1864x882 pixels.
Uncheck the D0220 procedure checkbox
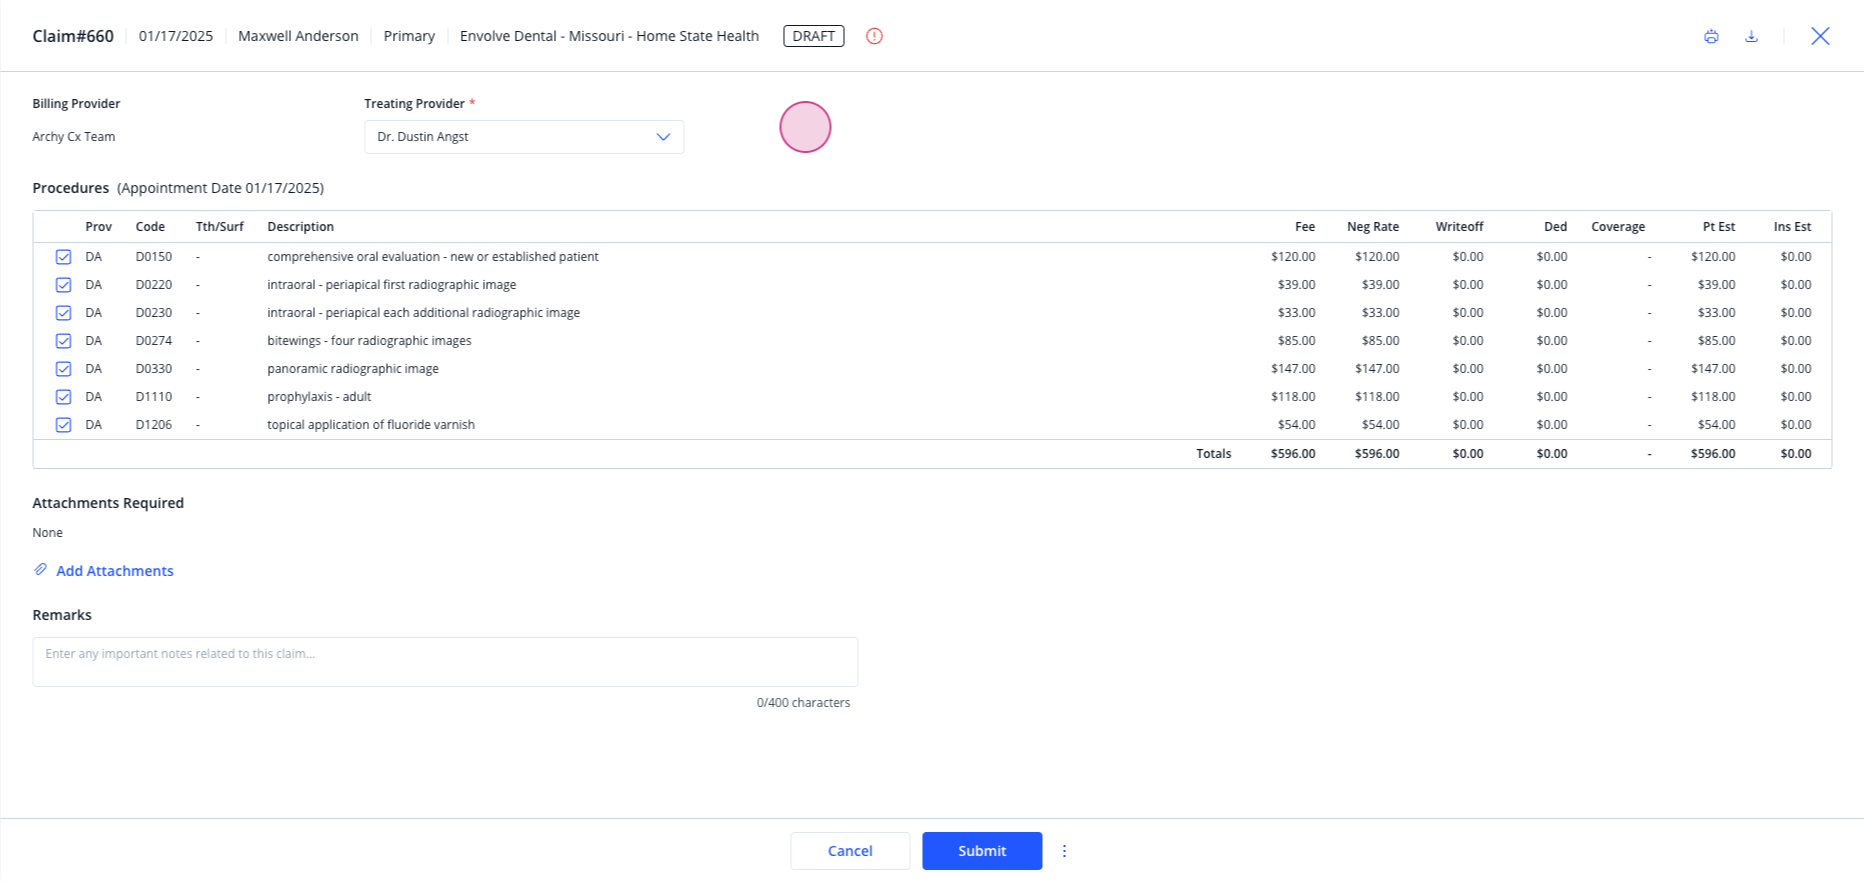pos(63,285)
